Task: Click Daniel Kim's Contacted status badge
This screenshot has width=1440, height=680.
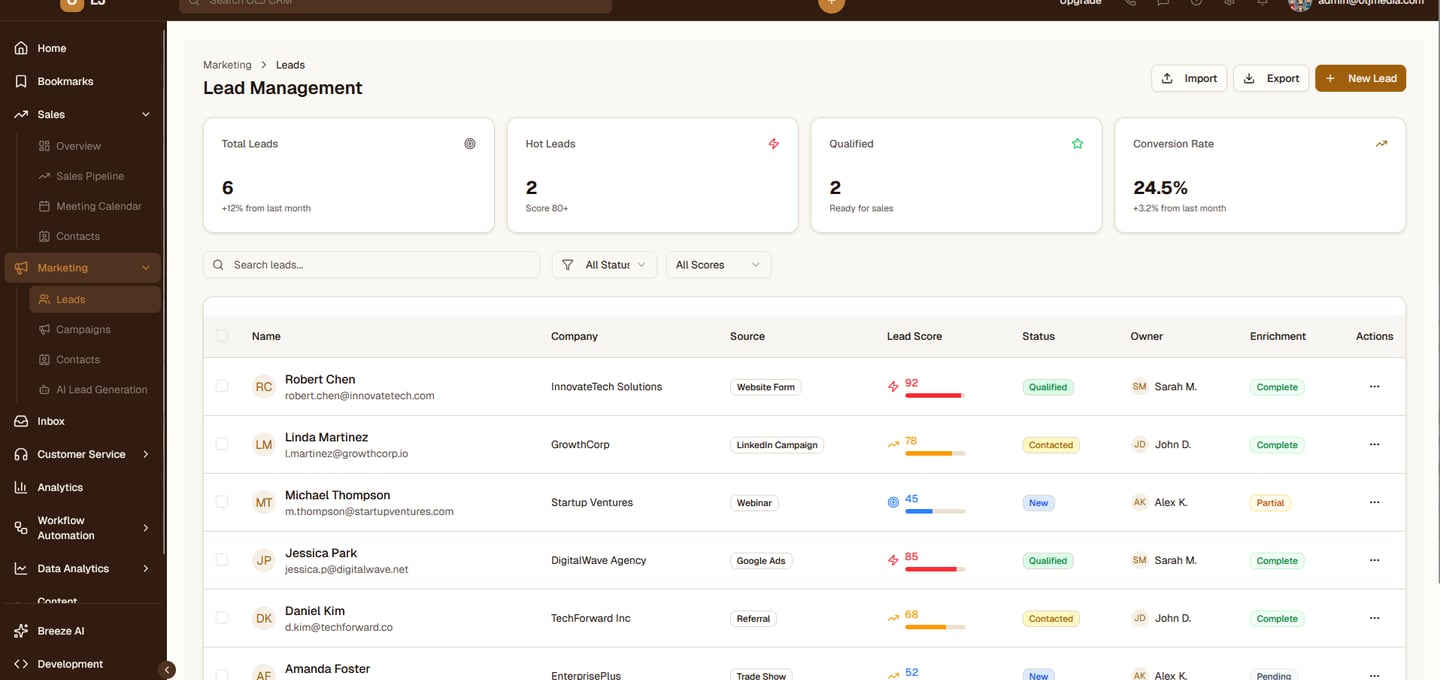Action: click(1051, 619)
